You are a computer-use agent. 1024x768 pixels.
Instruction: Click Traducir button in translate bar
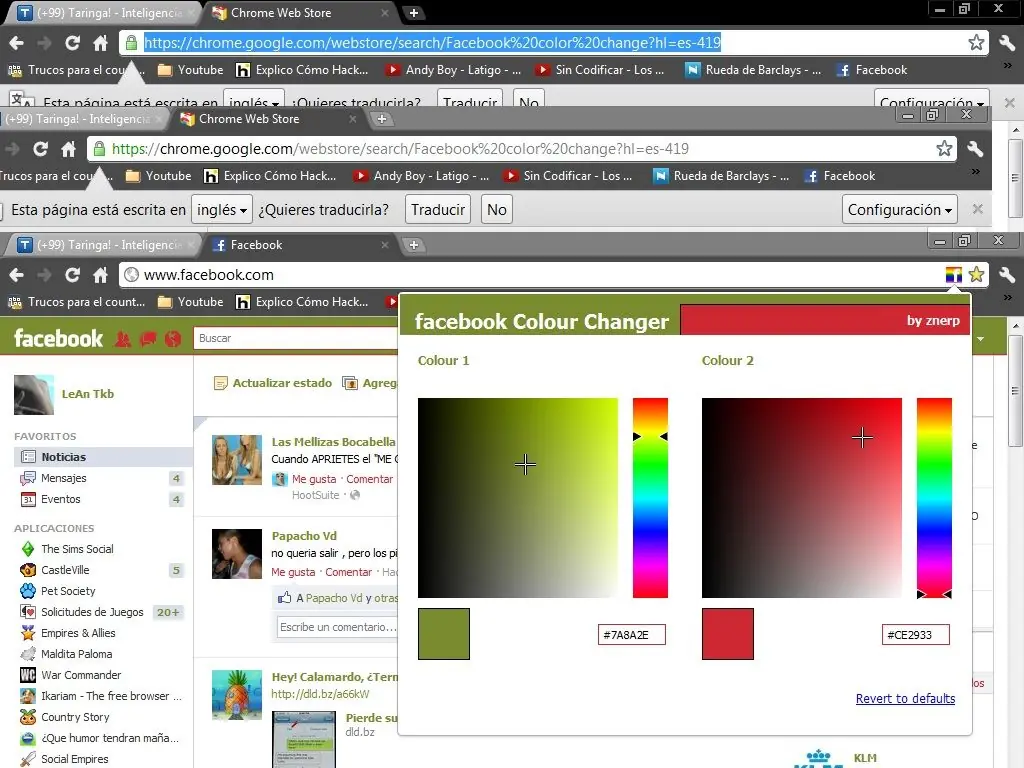[438, 210]
